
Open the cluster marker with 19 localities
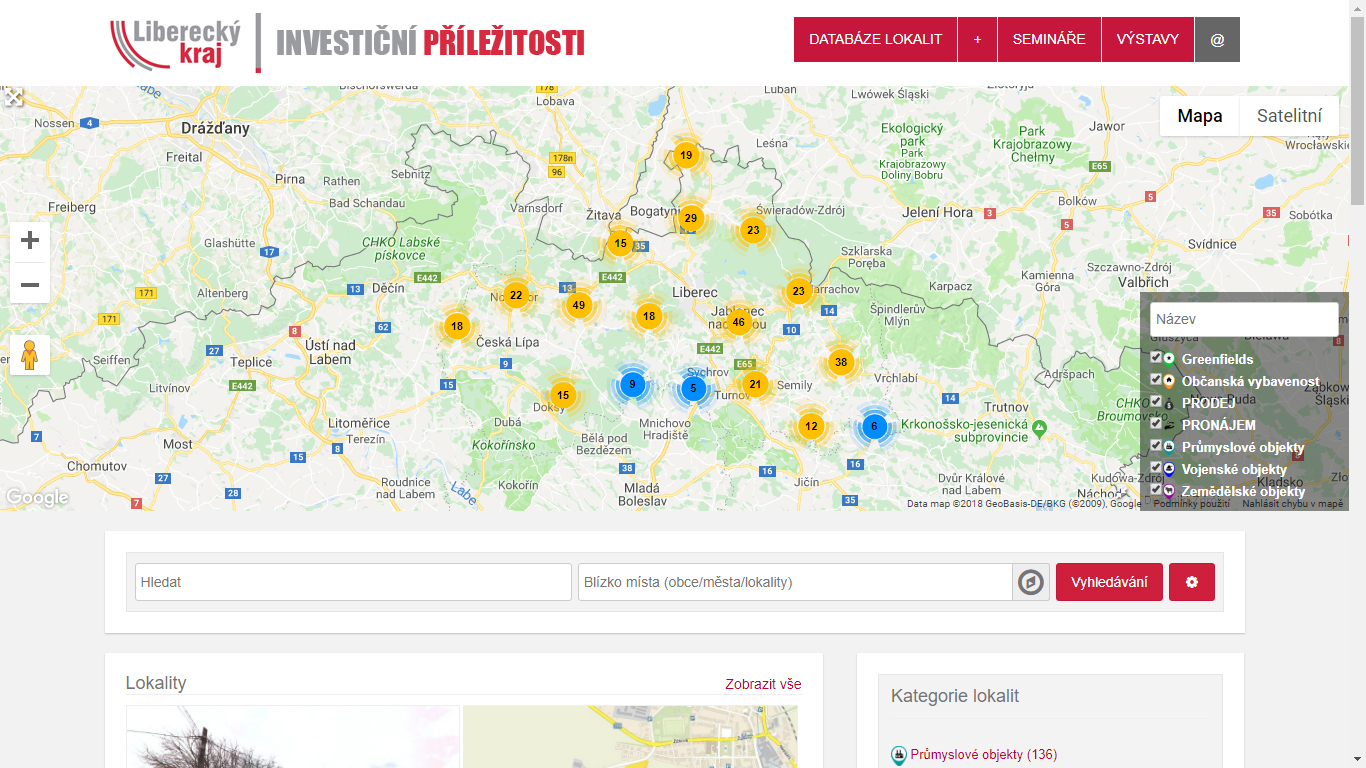(685, 155)
